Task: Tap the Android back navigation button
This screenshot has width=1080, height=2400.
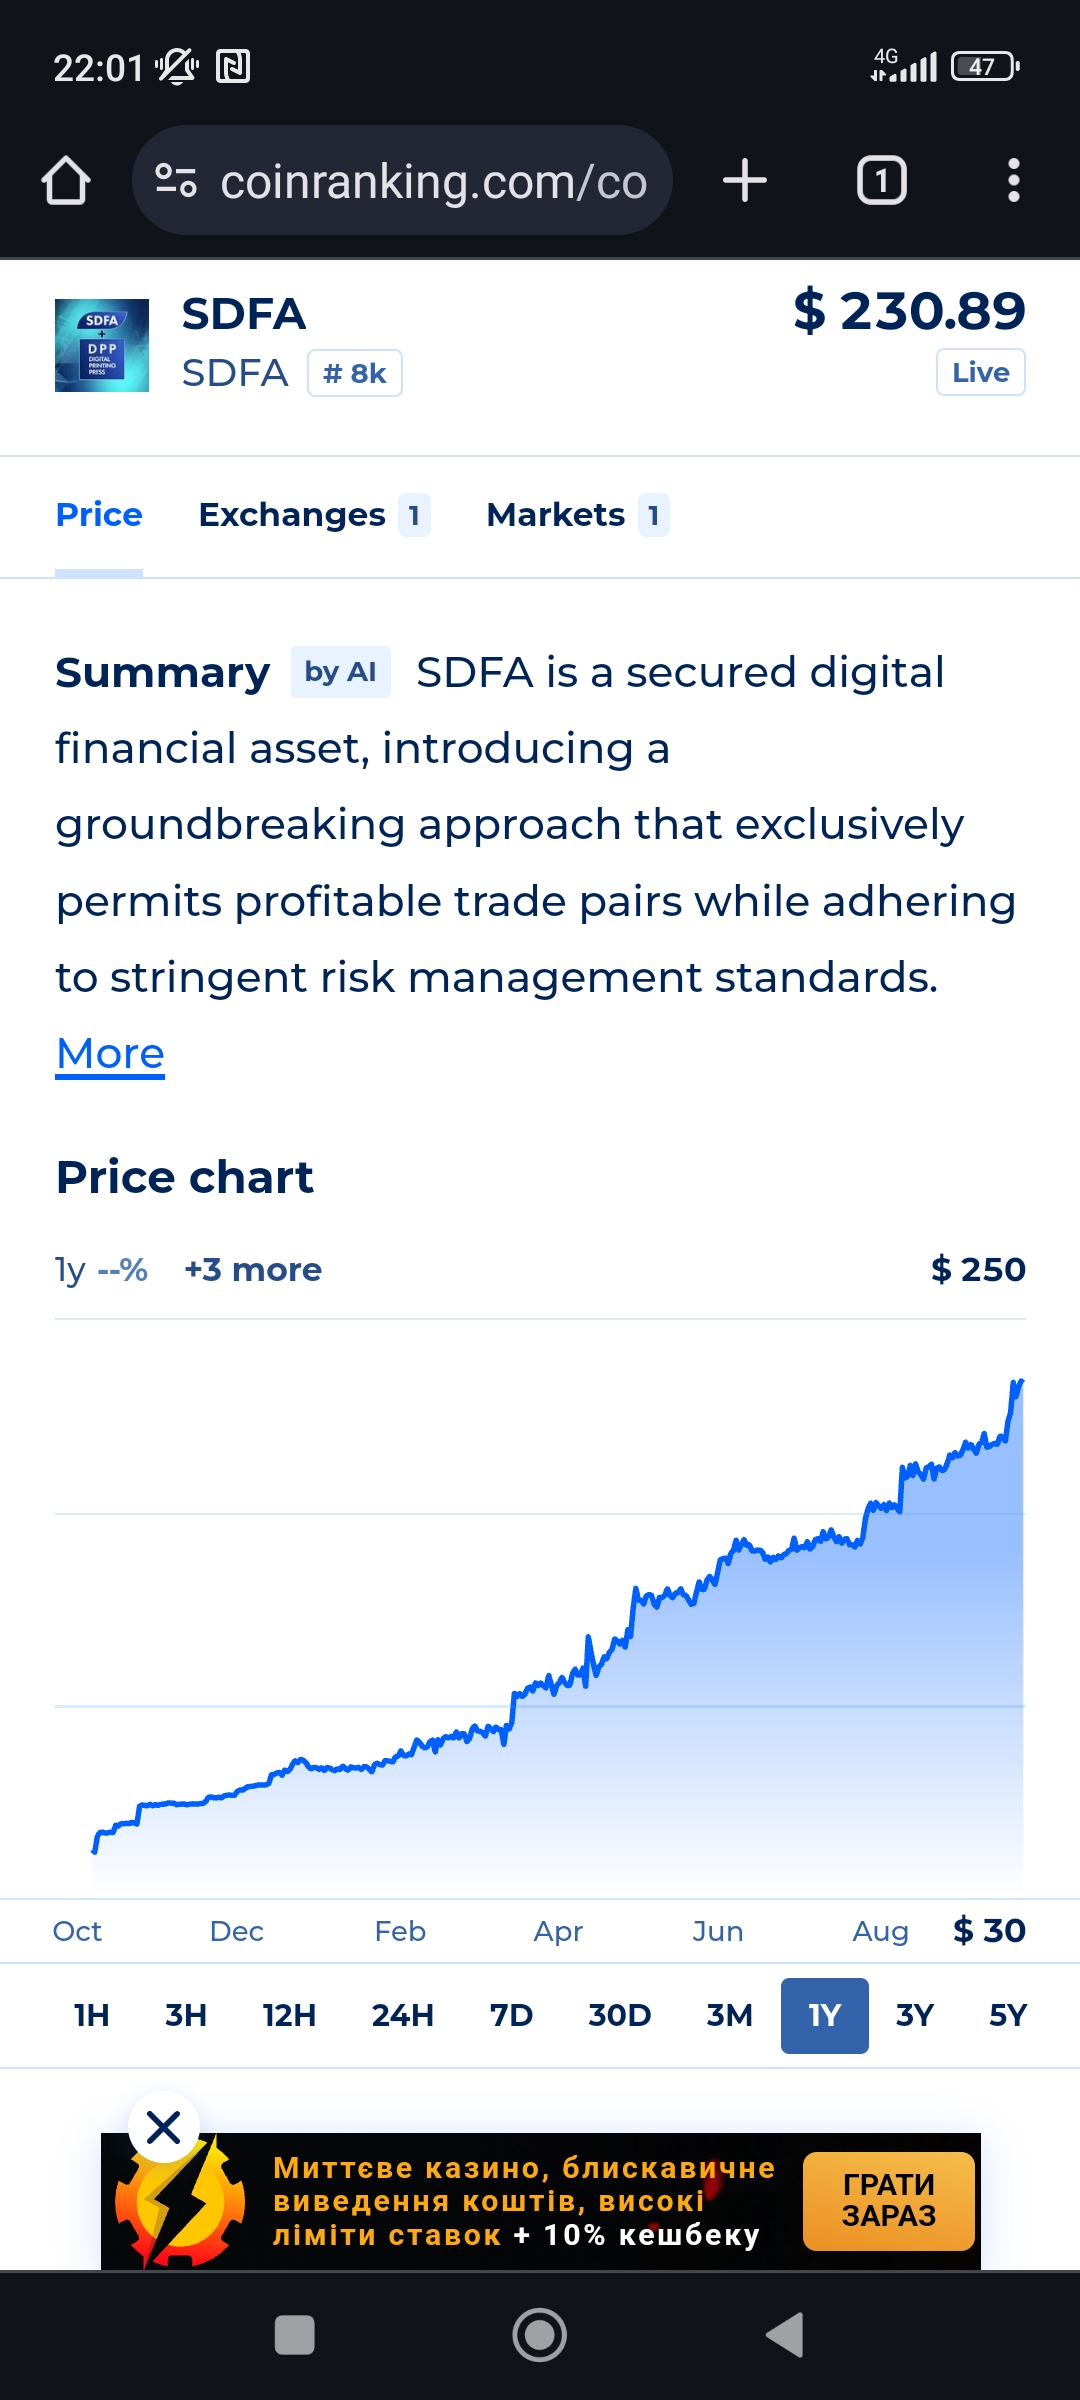Action: (785, 2335)
